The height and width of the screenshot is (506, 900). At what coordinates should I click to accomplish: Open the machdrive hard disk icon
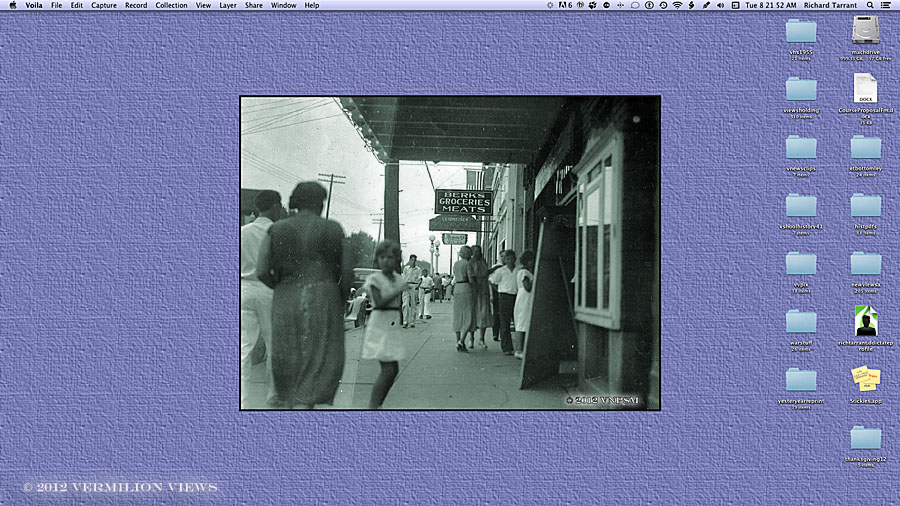[865, 30]
